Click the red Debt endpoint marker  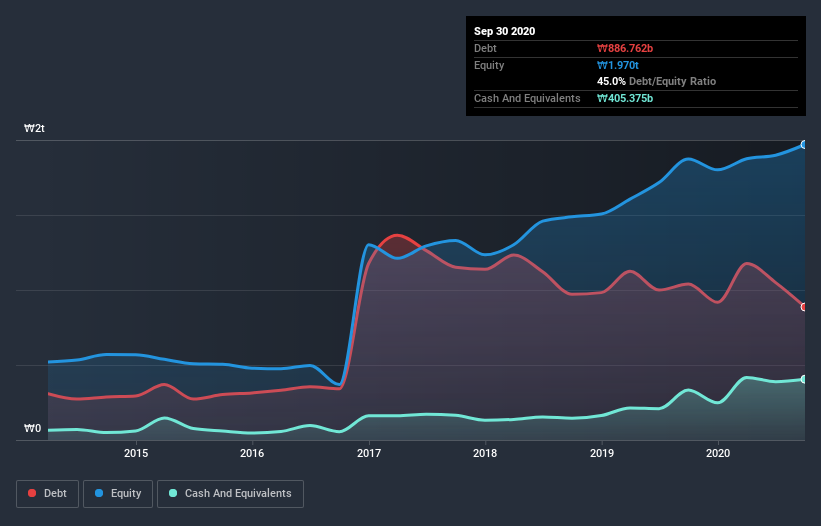tap(804, 307)
